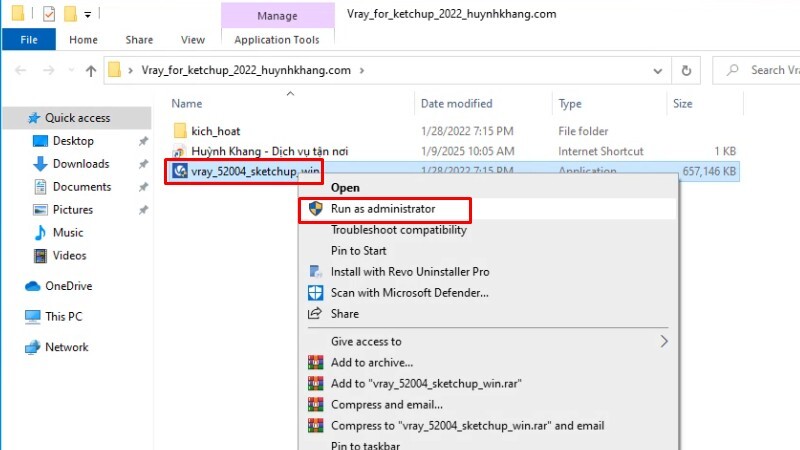Screen dimensions: 800x450
Task: Open Music in navigation pane
Action: [67, 233]
